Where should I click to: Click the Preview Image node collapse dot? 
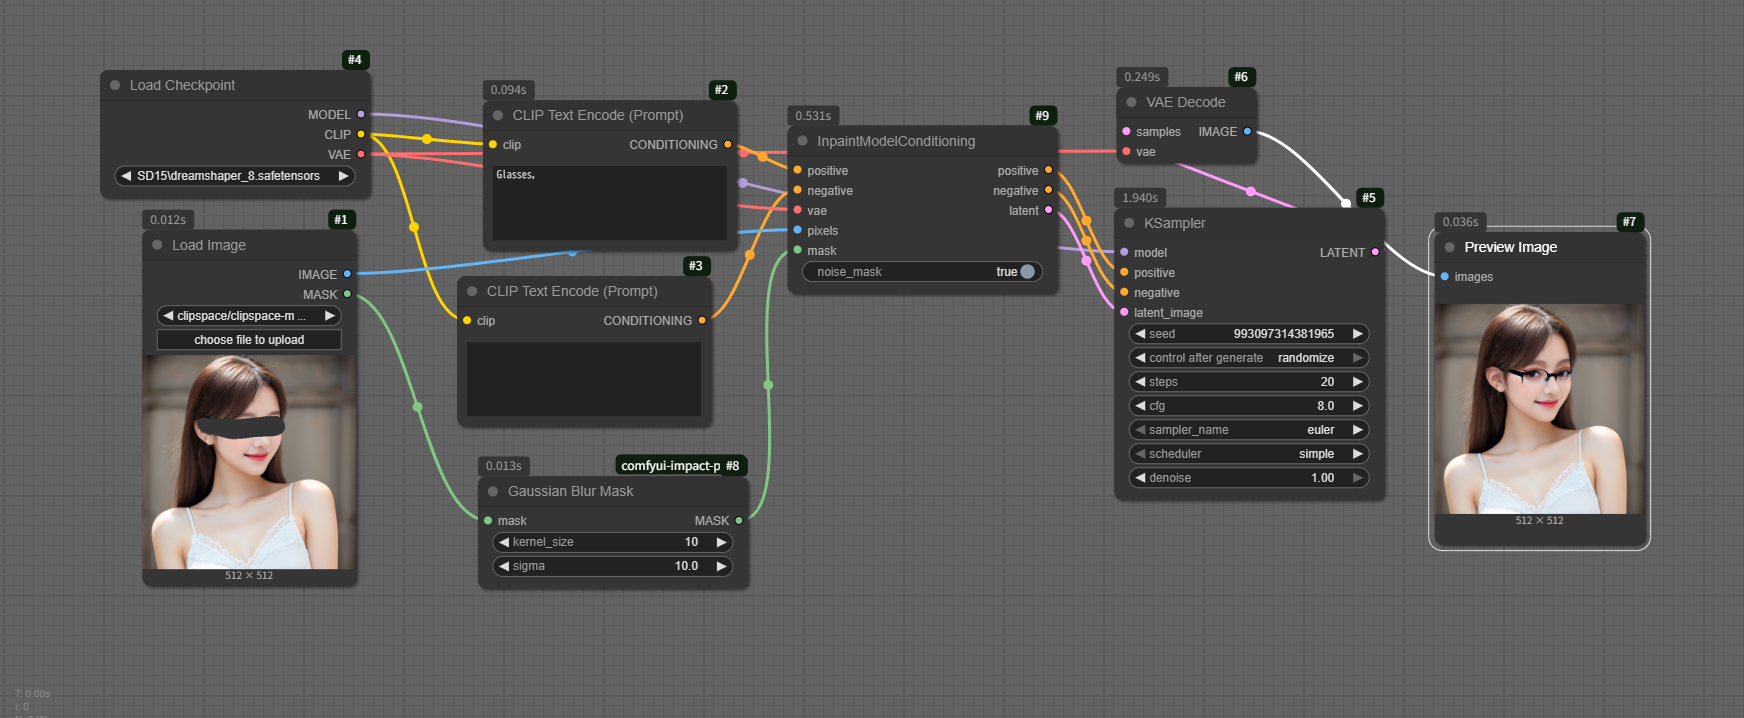click(x=1449, y=248)
